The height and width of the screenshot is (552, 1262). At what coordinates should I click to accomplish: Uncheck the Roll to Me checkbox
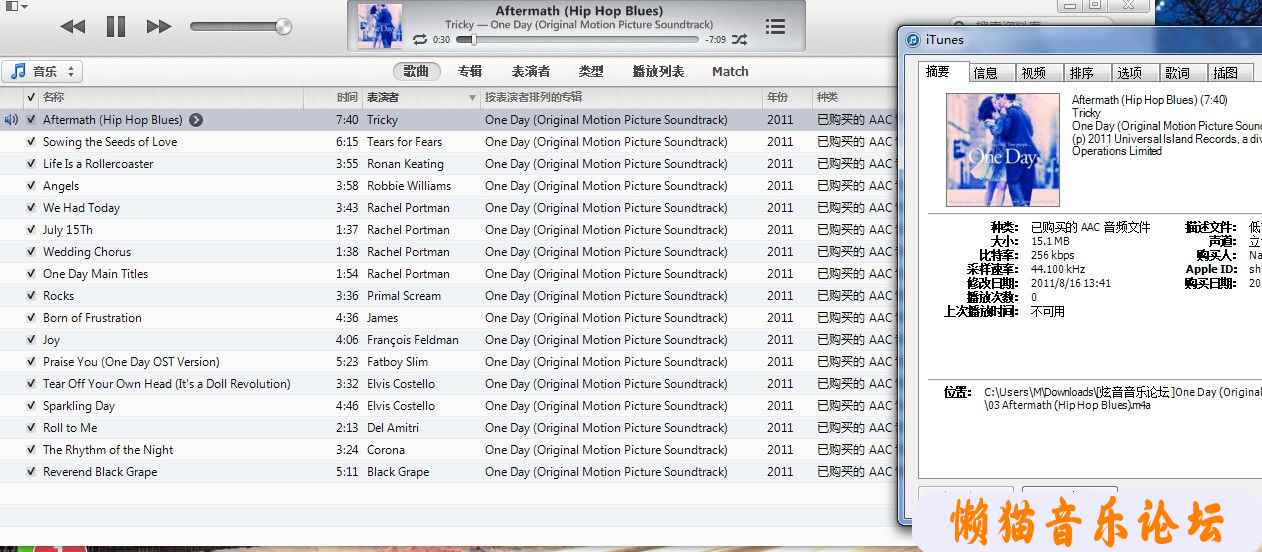tap(31, 428)
